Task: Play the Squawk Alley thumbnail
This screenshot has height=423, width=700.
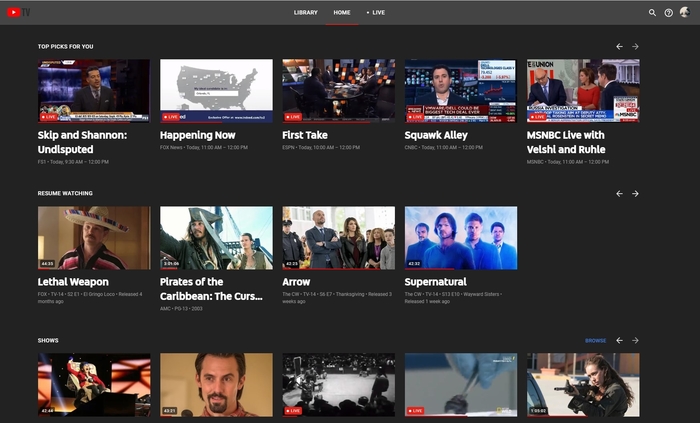Action: (x=461, y=91)
